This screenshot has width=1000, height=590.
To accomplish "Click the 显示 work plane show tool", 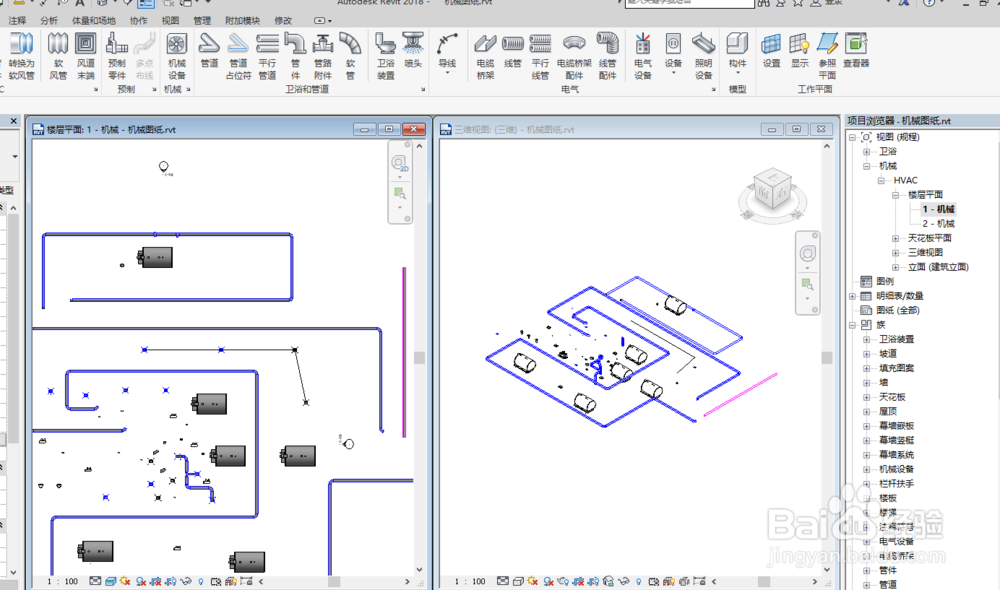I will point(800,50).
